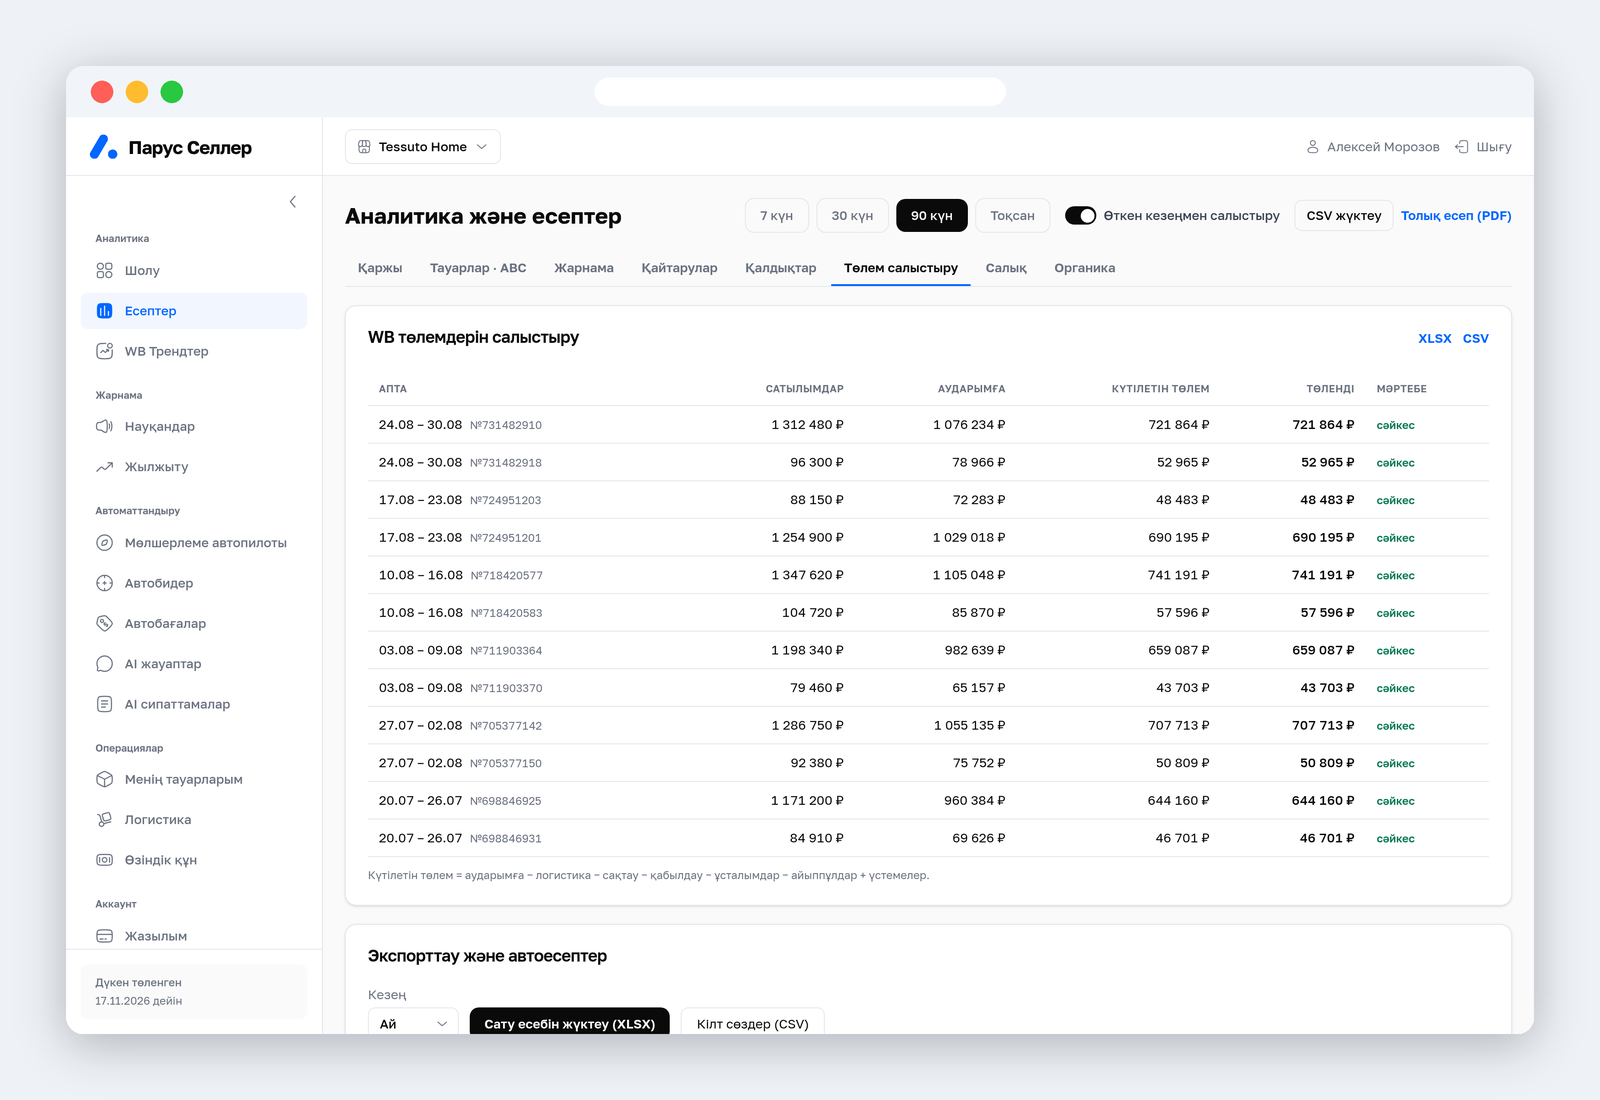Open the Науқандар megaphone icon
This screenshot has height=1100, width=1600.
pos(104,427)
